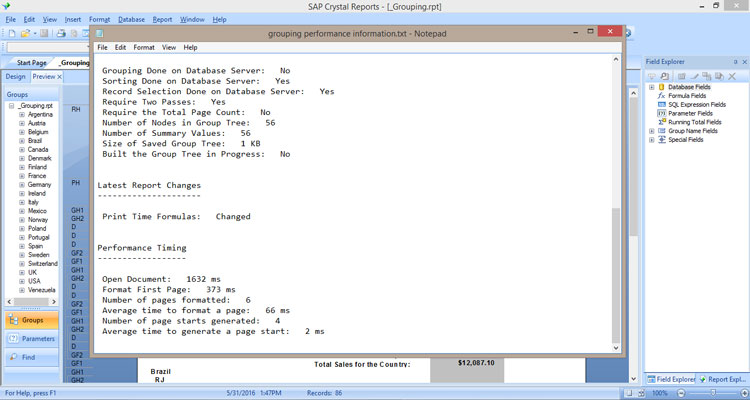
Task: Click the Duplicate icon in Field Explorer toolbar
Action: click(707, 76)
